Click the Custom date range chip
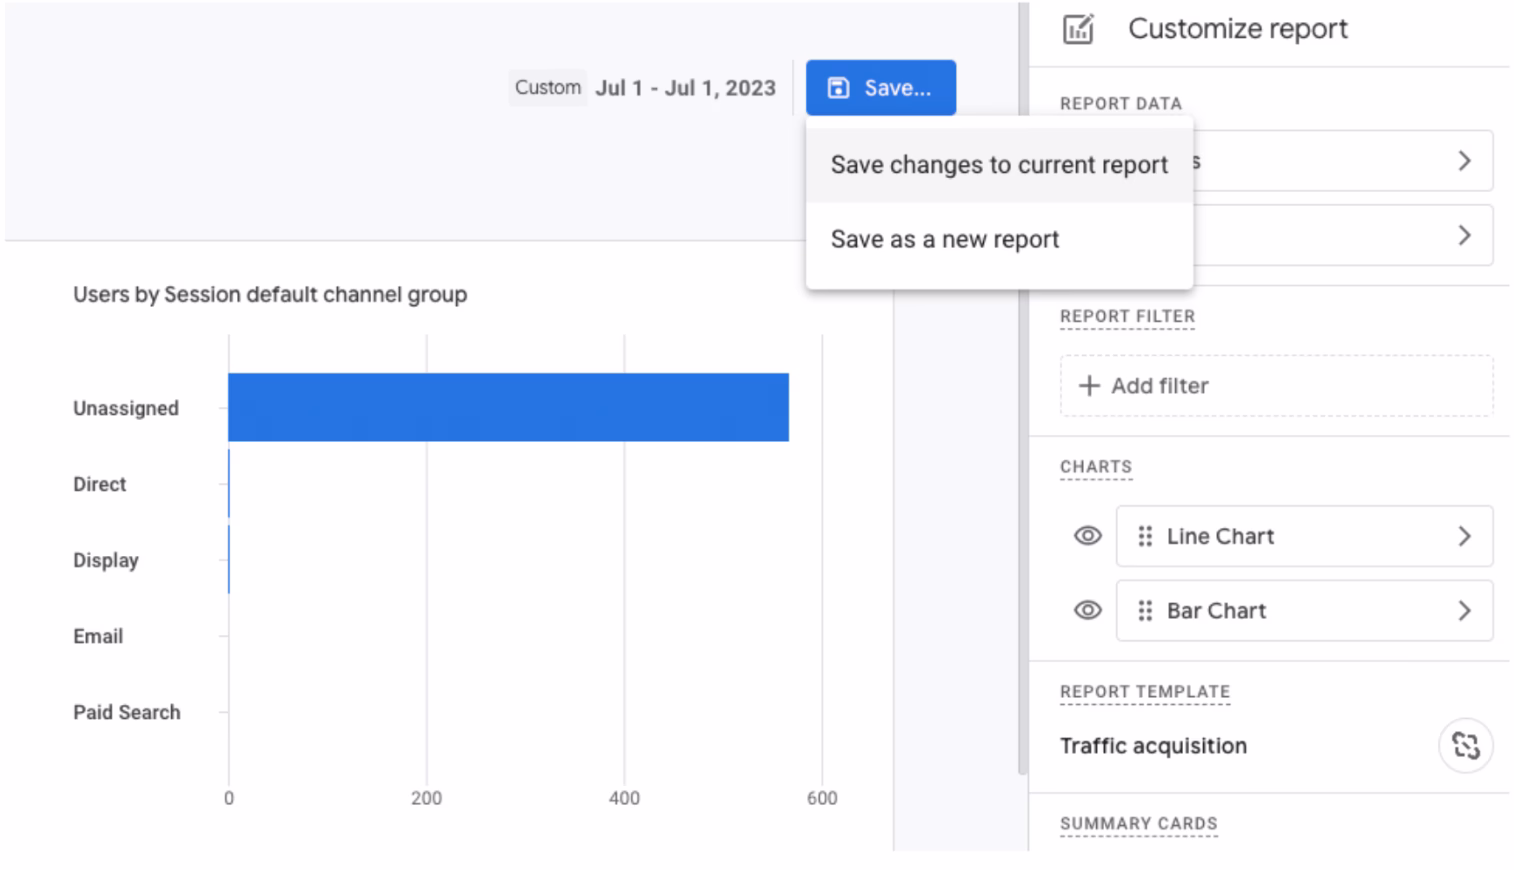The height and width of the screenshot is (870, 1514). click(547, 88)
